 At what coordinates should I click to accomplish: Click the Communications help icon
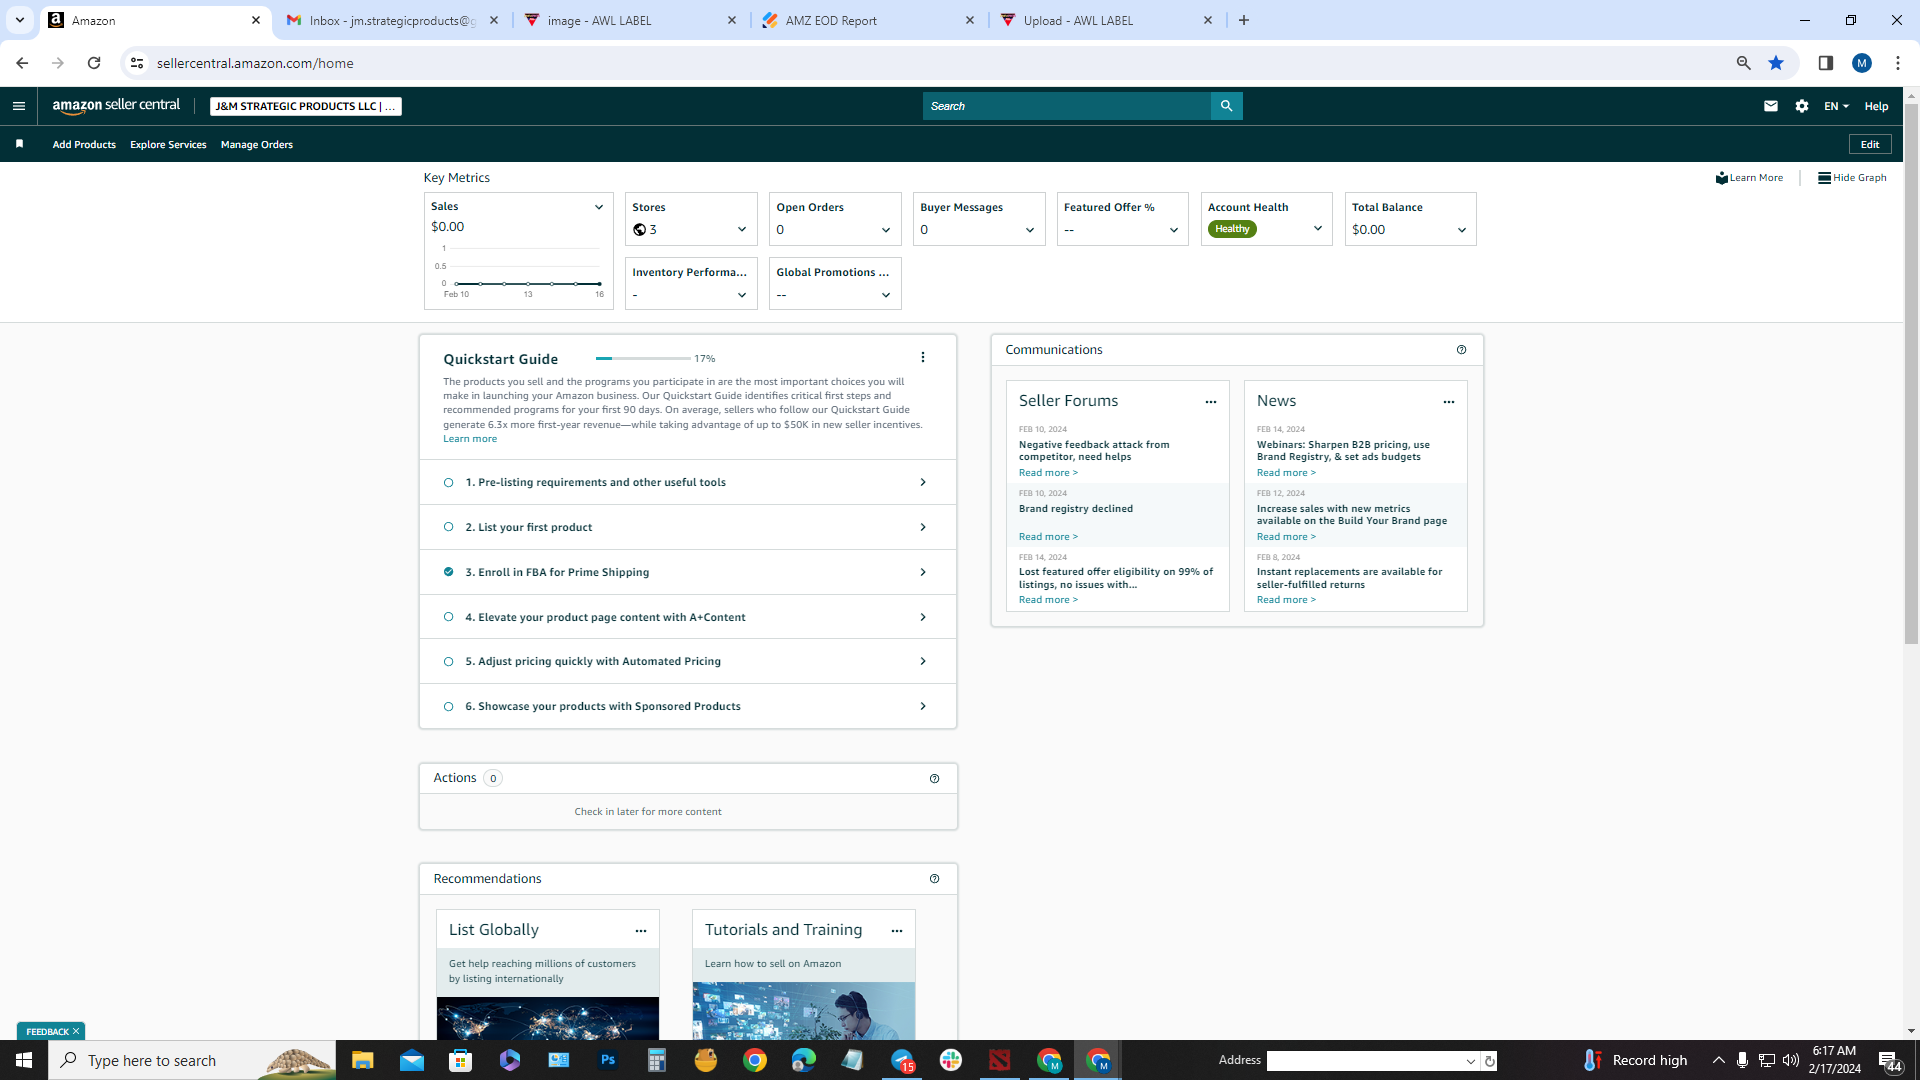(1461, 350)
